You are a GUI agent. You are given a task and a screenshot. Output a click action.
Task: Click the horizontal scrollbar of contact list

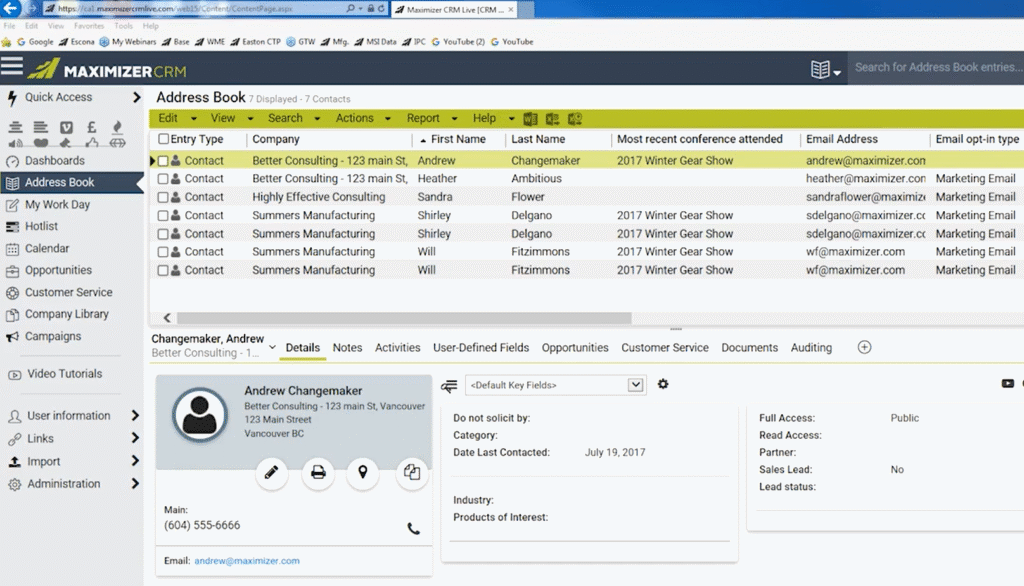click(x=404, y=318)
